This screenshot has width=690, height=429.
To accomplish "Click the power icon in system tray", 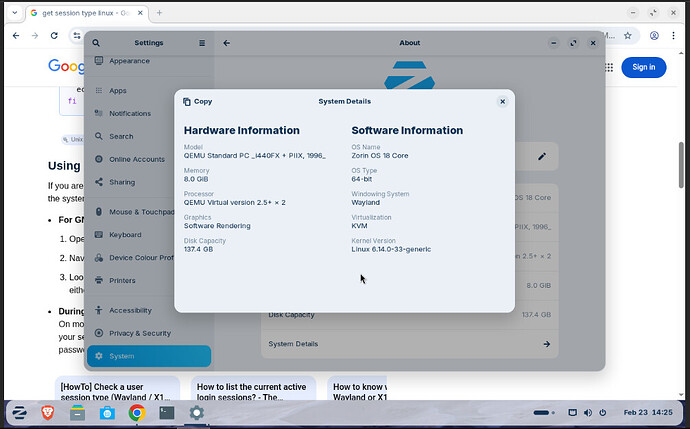I will click(x=603, y=412).
